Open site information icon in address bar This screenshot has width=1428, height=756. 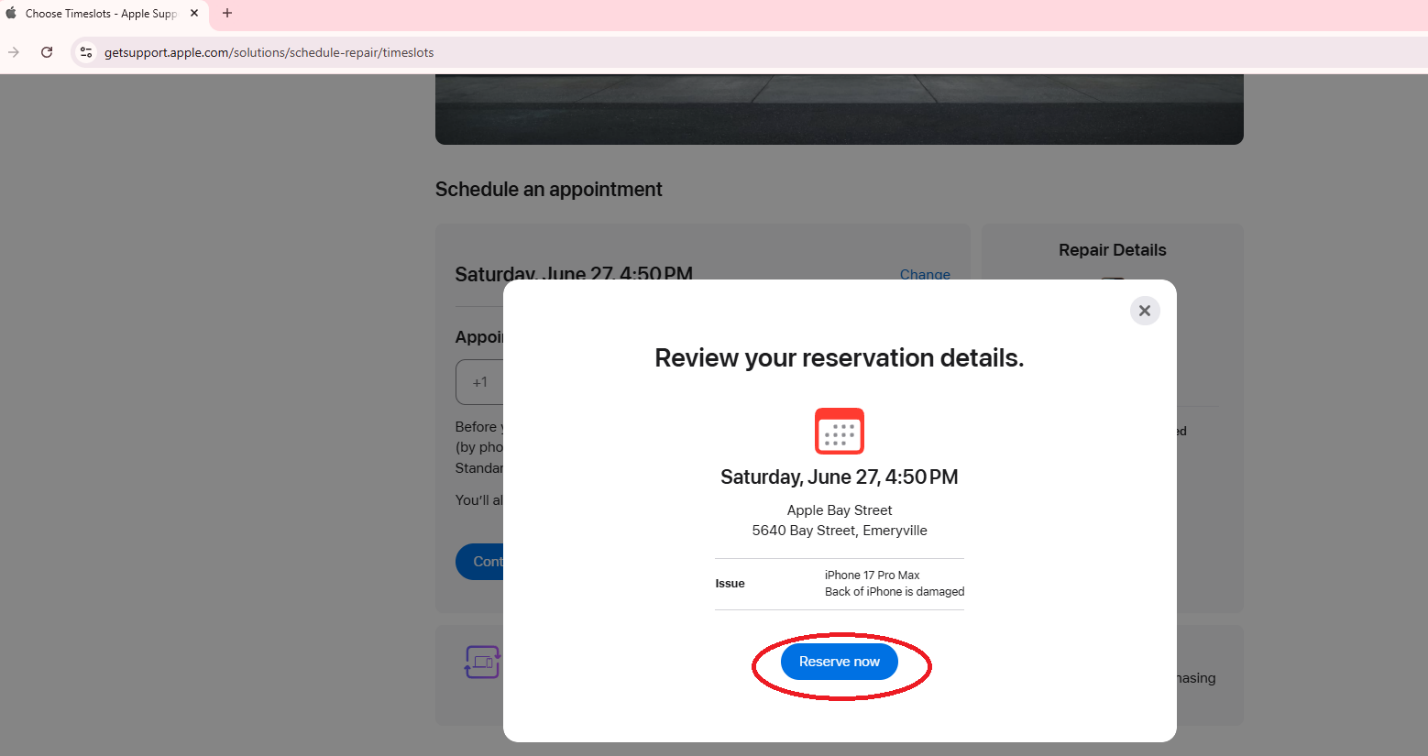[86, 52]
